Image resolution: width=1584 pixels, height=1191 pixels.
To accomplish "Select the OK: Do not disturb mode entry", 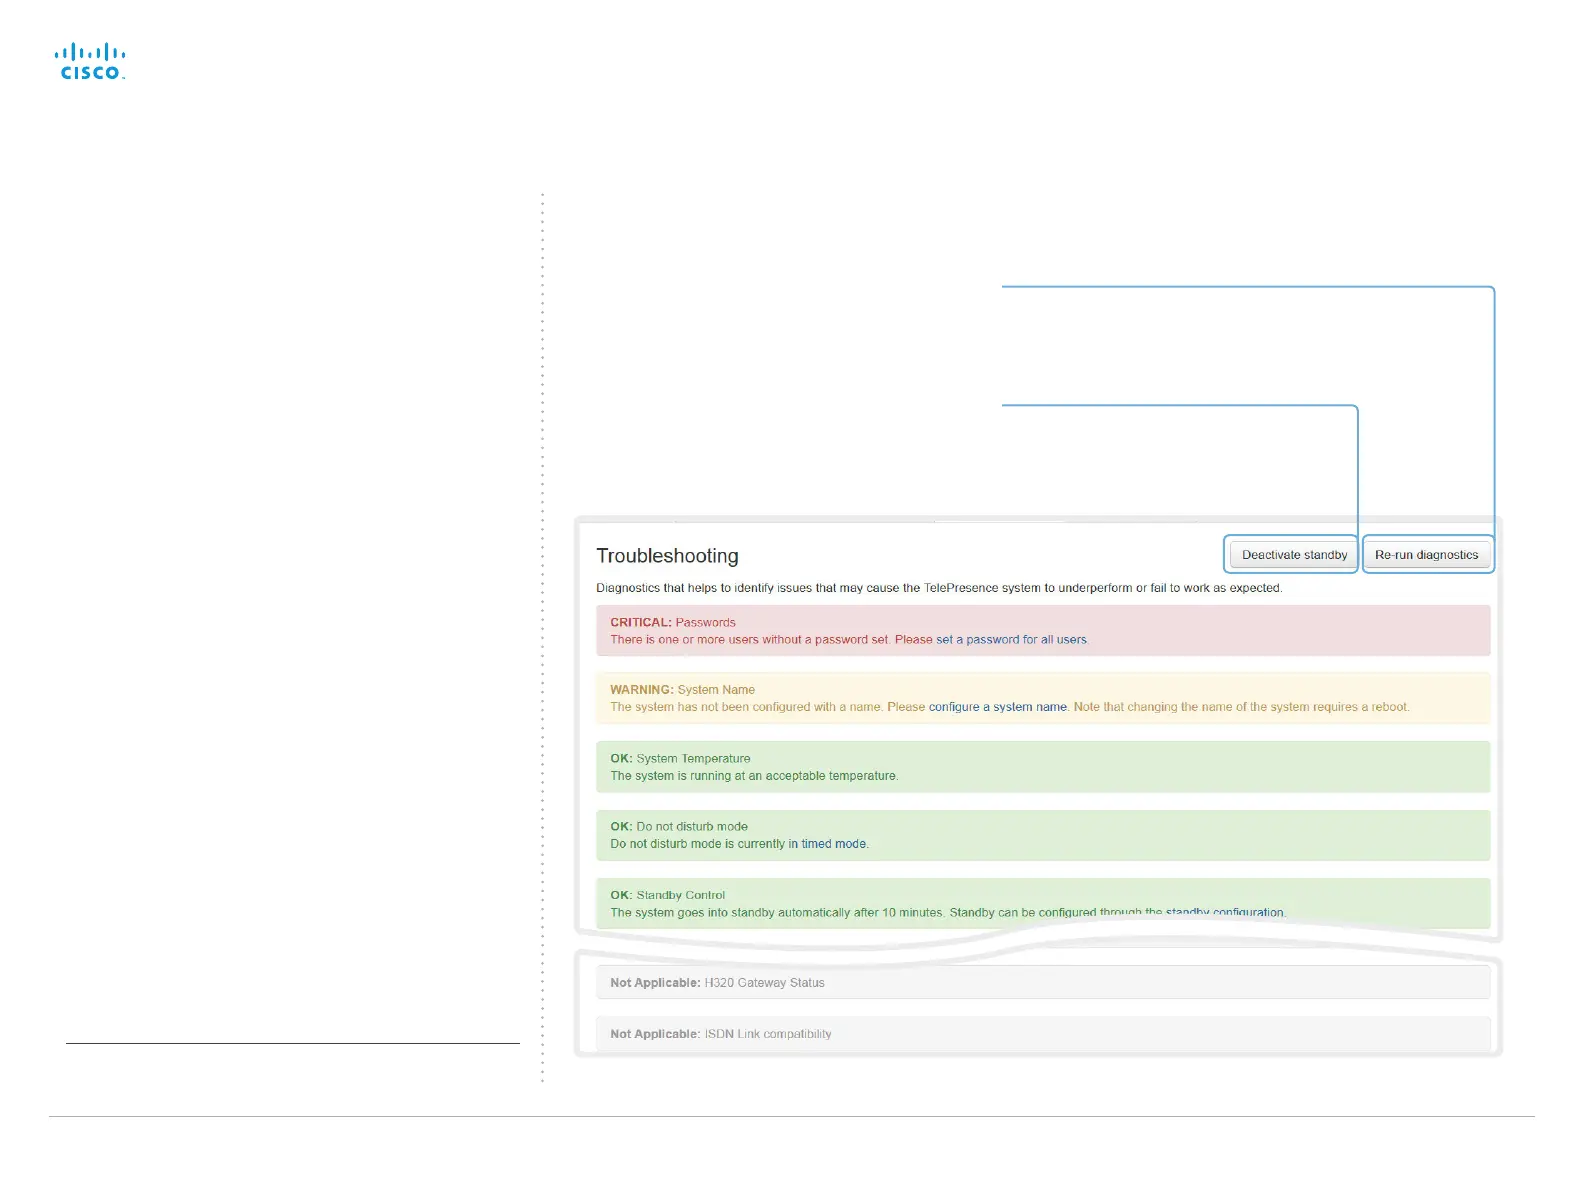I will (1043, 835).
